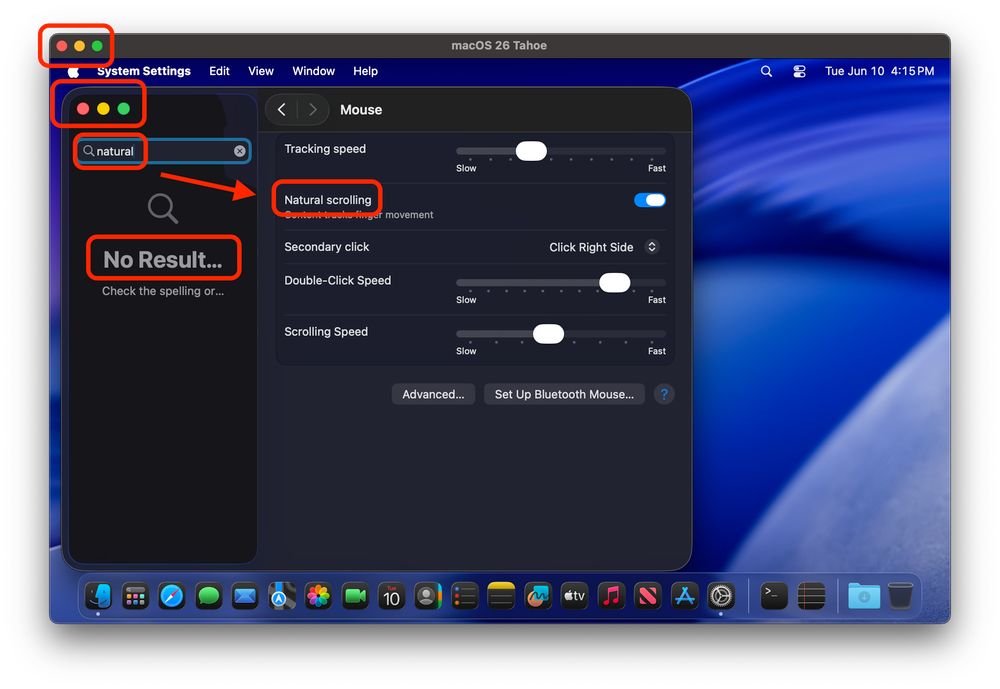
Task: Open Downloads folder in Dock
Action: (864, 596)
